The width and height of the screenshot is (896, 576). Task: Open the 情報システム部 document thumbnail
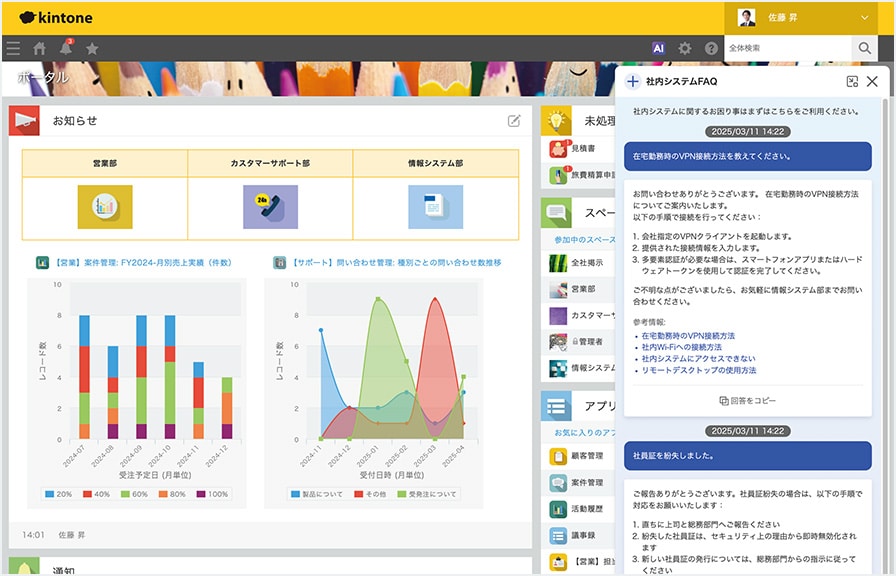point(435,207)
